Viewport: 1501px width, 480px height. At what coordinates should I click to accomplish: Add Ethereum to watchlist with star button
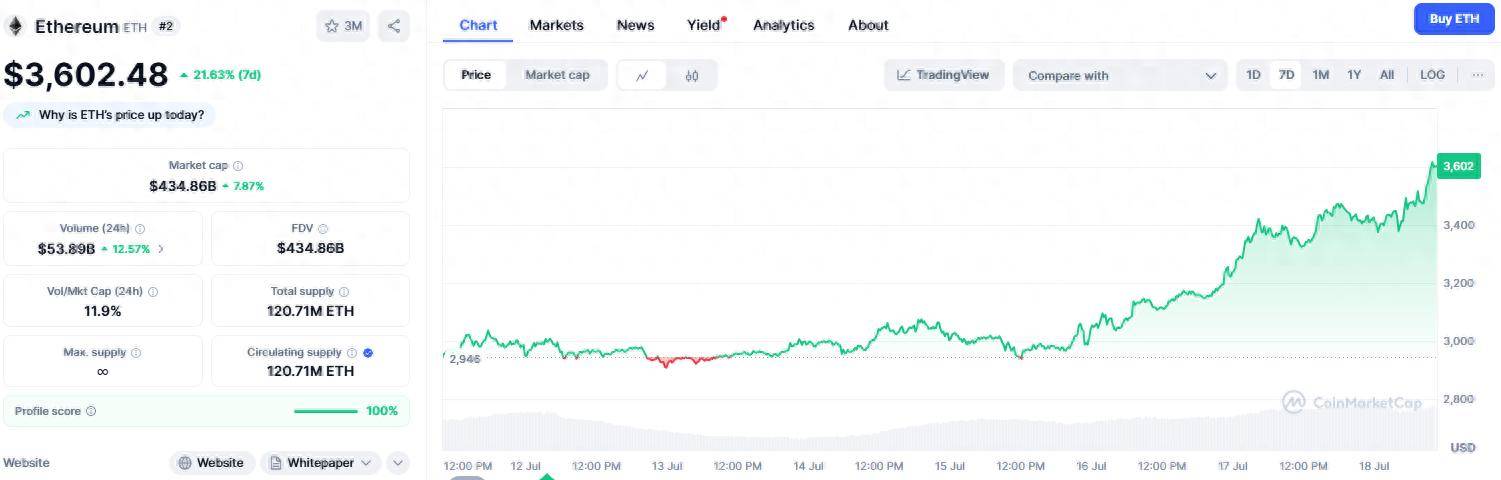(x=343, y=26)
